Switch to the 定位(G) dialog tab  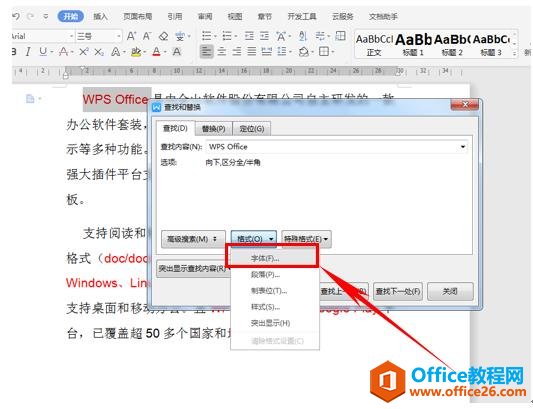pyautogui.click(x=252, y=129)
